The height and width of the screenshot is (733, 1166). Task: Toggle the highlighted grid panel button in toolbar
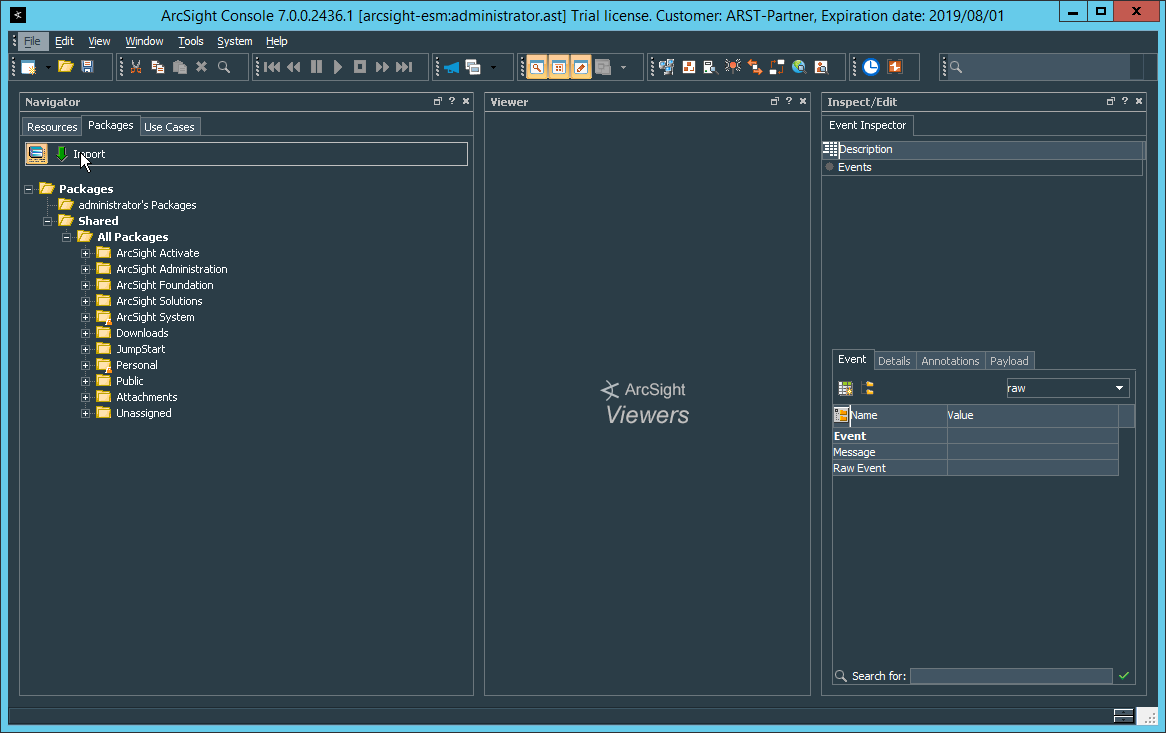[x=559, y=67]
